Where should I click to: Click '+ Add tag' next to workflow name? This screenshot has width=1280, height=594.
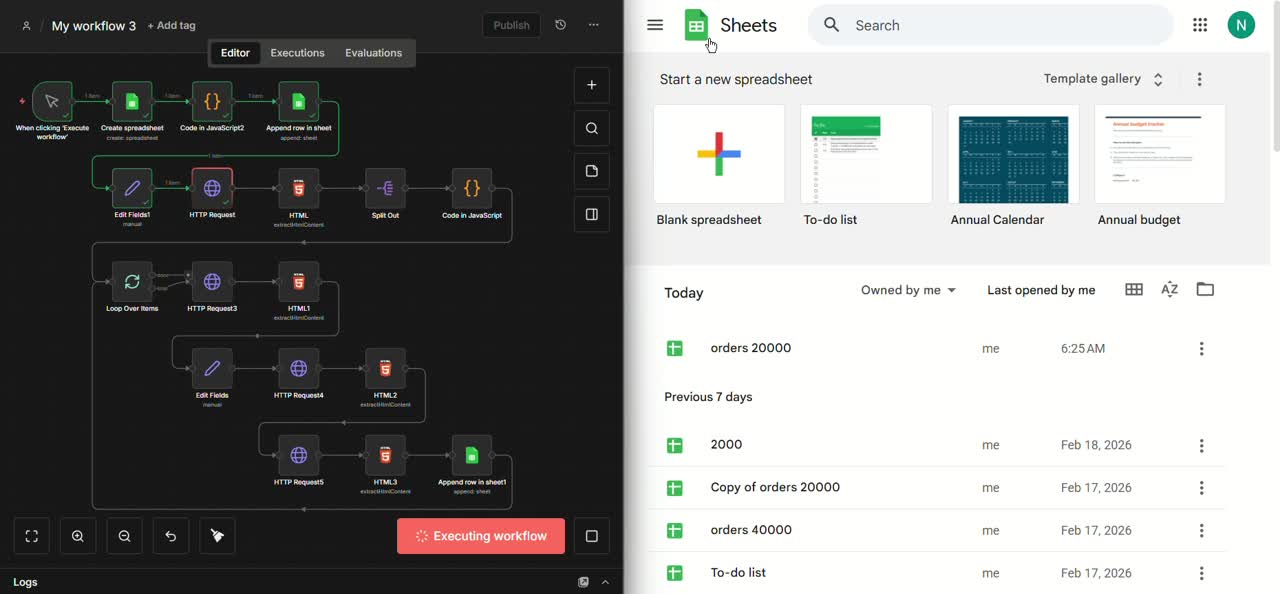point(171,26)
